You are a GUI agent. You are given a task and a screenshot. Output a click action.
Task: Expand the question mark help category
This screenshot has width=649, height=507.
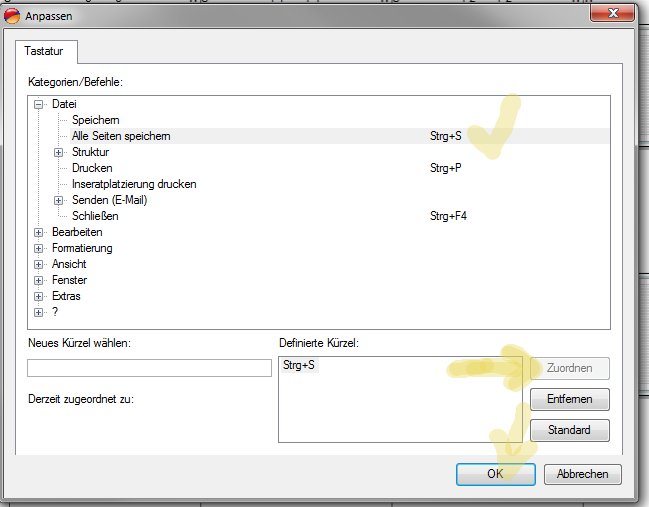pos(39,312)
